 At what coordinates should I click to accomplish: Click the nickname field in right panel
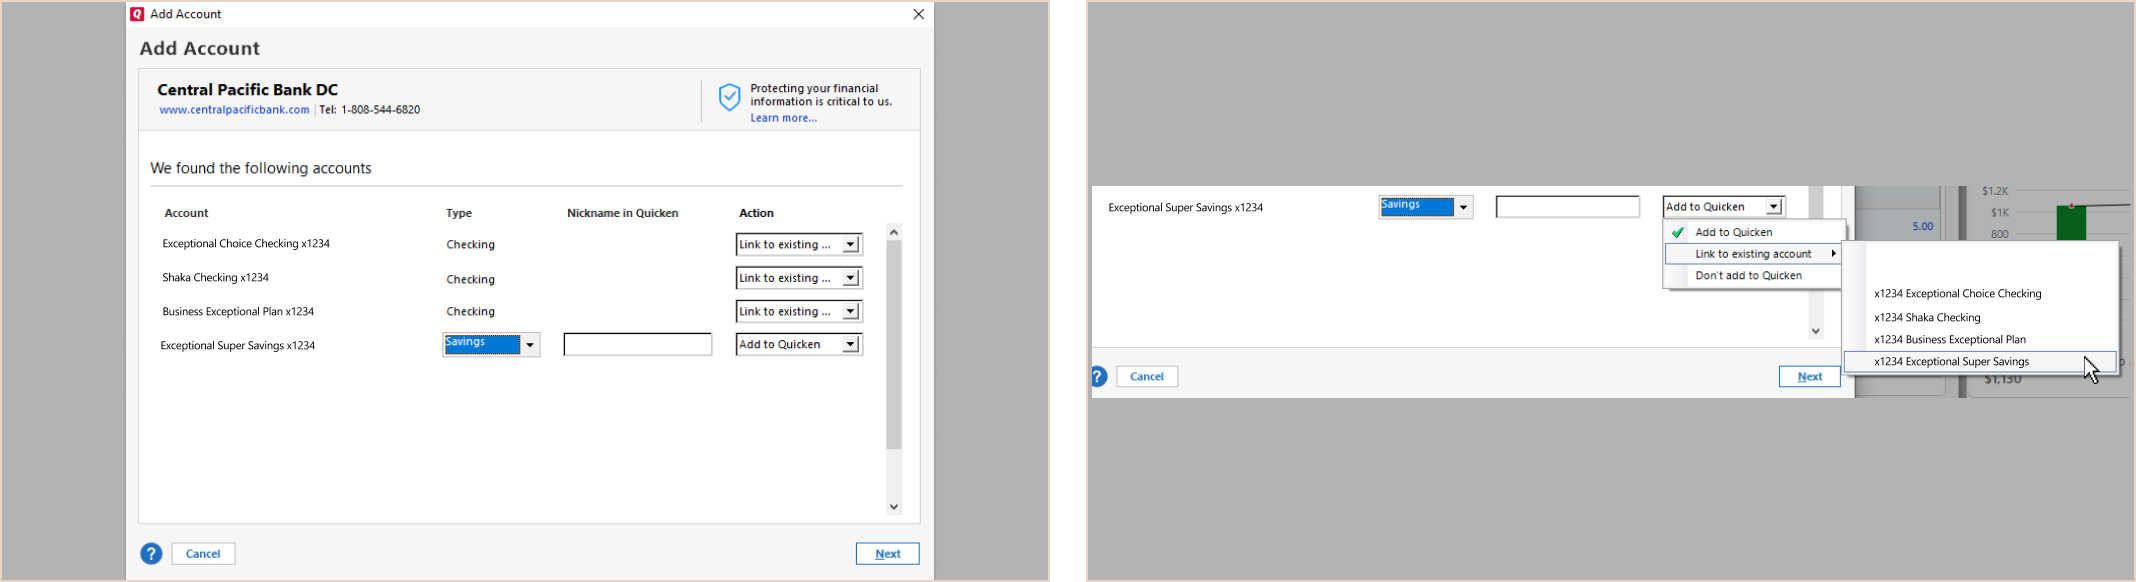point(1568,207)
